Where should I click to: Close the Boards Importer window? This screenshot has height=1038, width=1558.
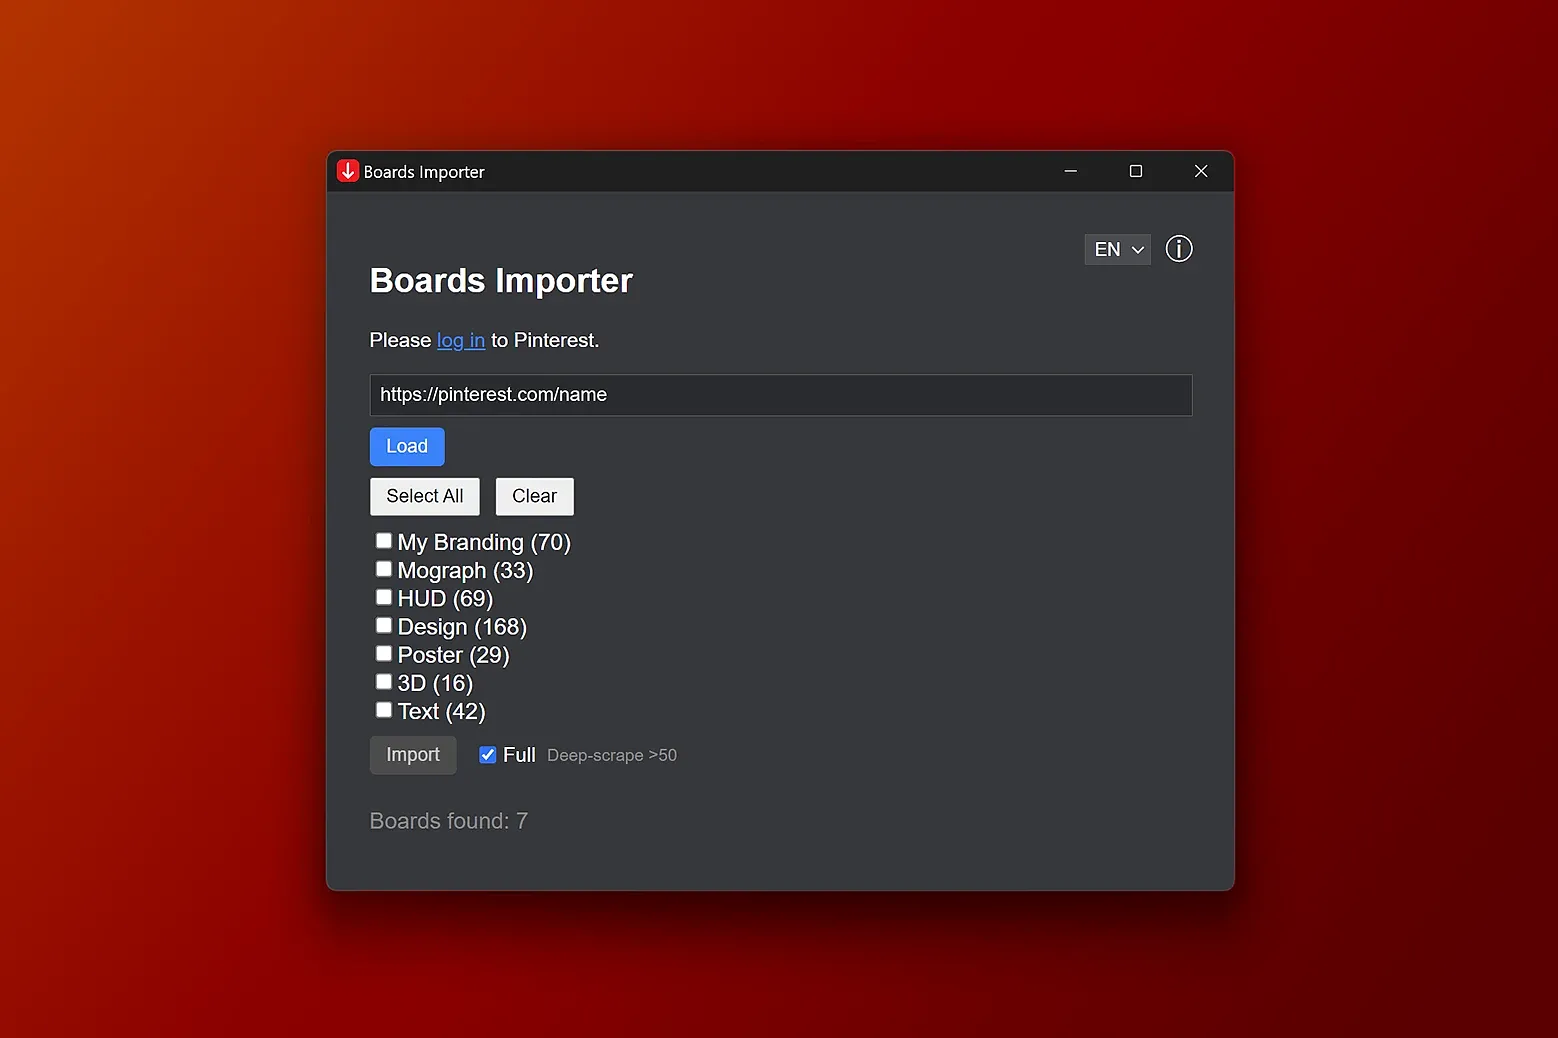tap(1201, 171)
